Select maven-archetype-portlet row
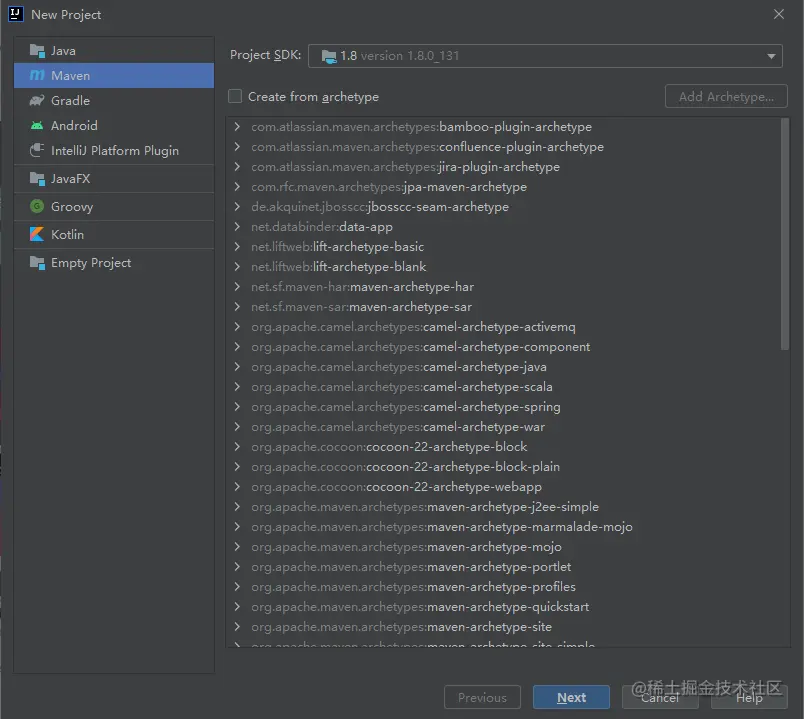 point(502,567)
